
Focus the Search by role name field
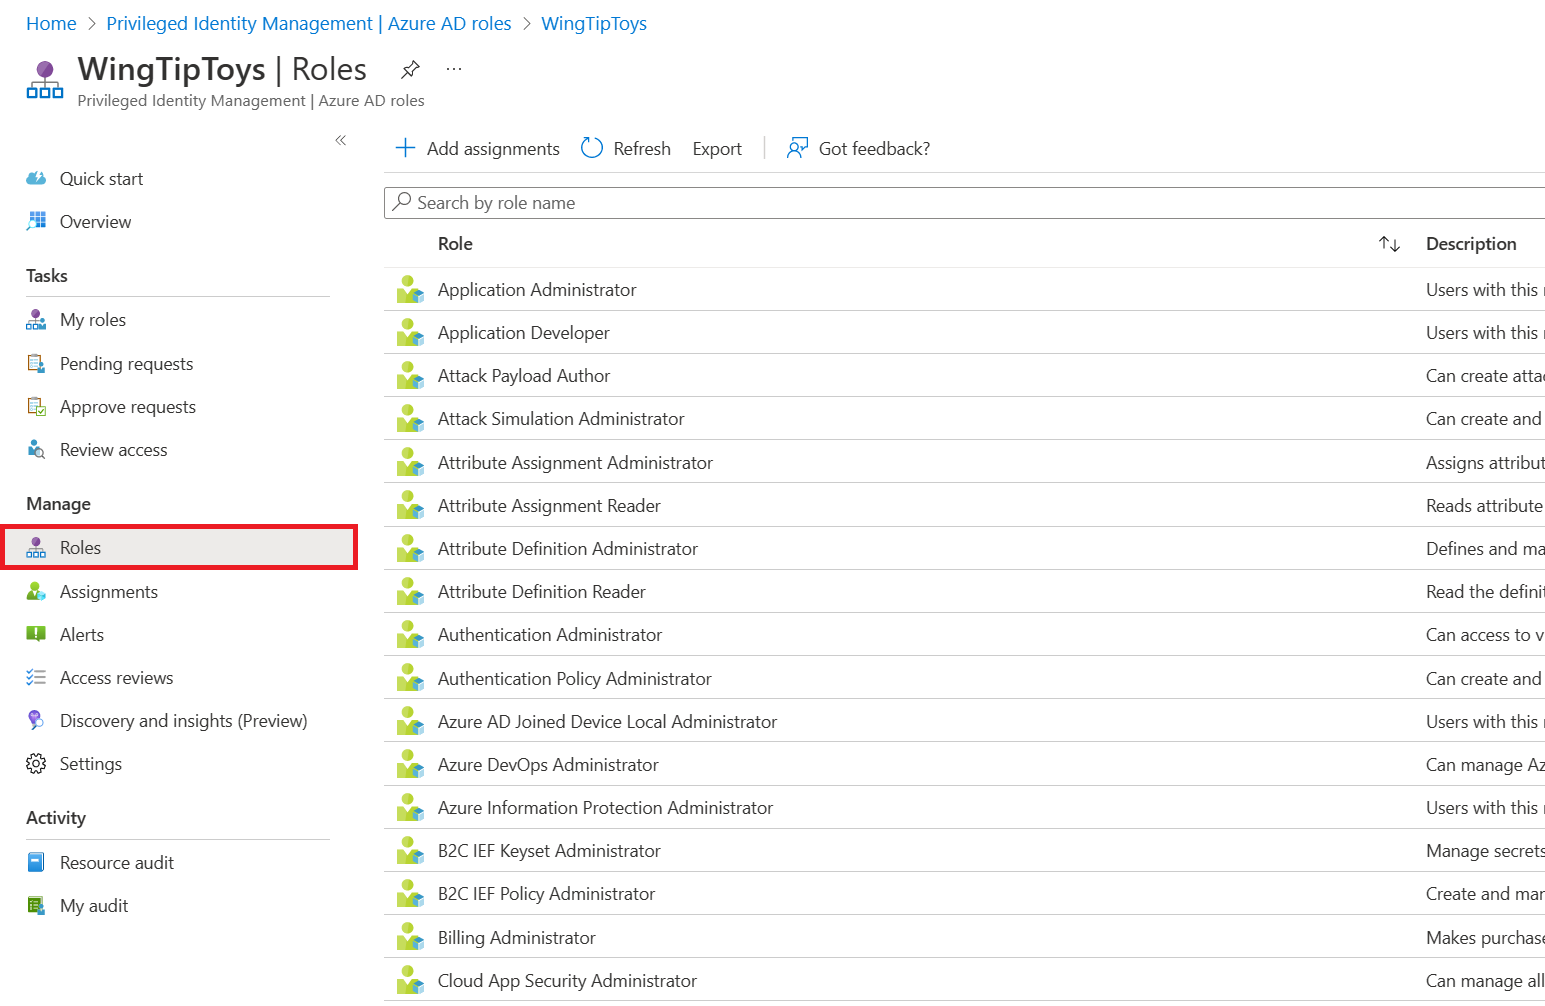(964, 202)
